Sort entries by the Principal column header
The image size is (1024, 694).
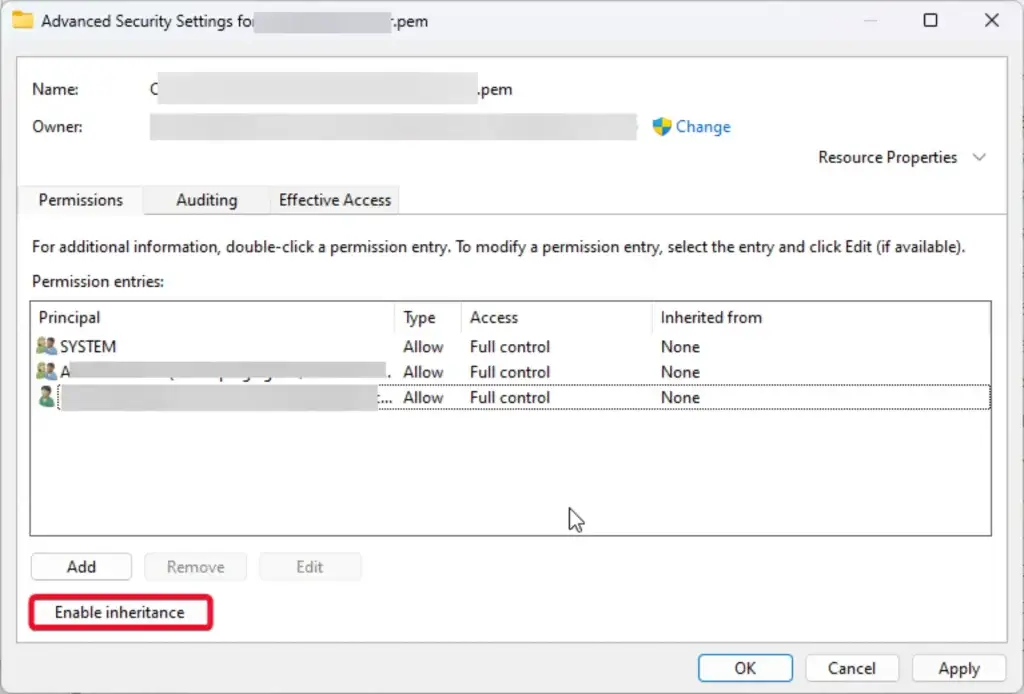pos(70,318)
